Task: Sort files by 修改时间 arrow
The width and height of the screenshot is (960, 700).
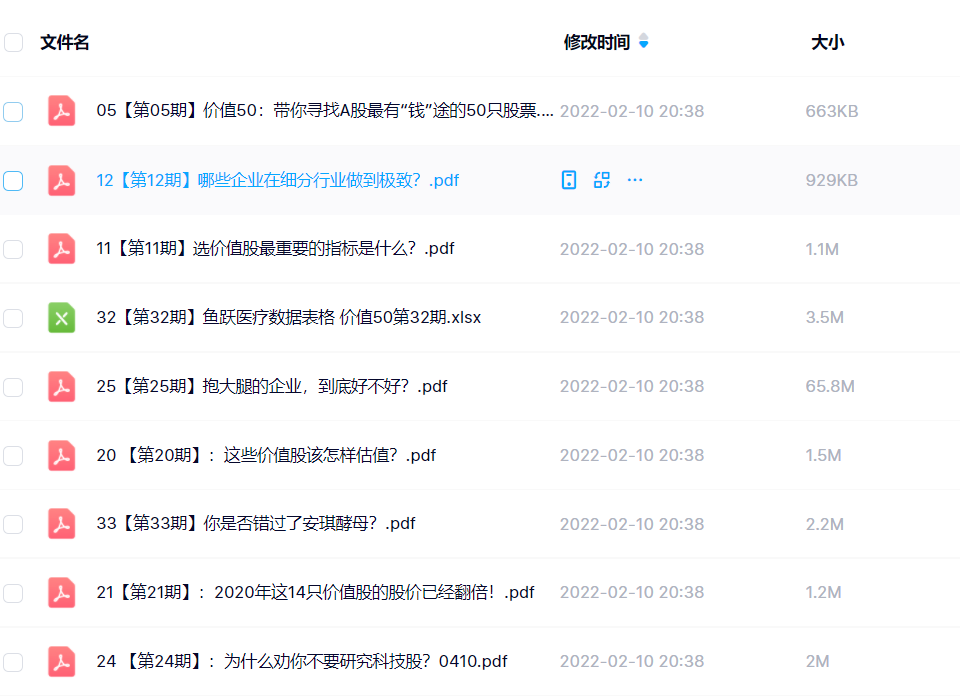Action: 643,42
